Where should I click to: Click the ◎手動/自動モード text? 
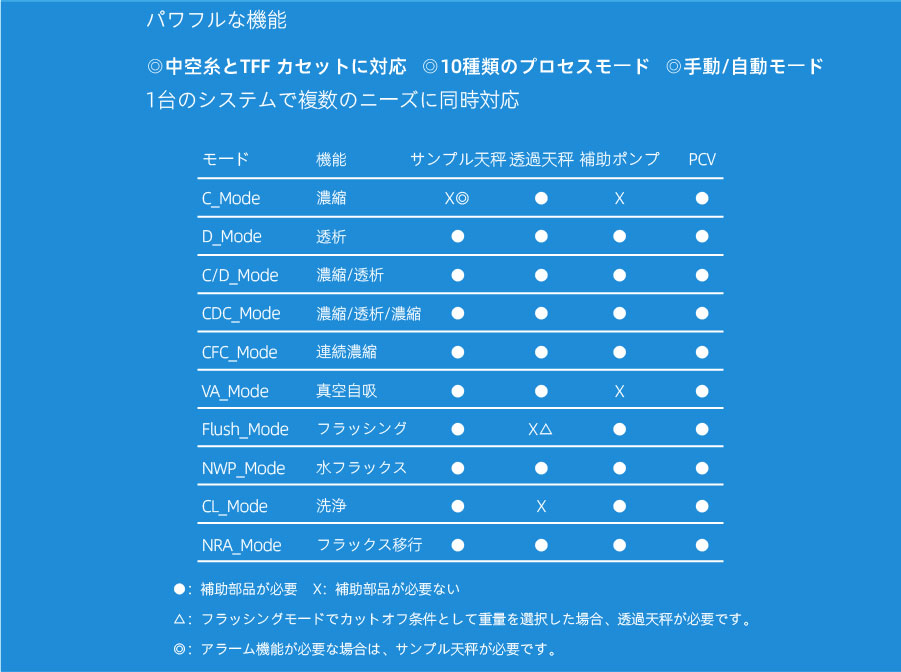coord(744,66)
